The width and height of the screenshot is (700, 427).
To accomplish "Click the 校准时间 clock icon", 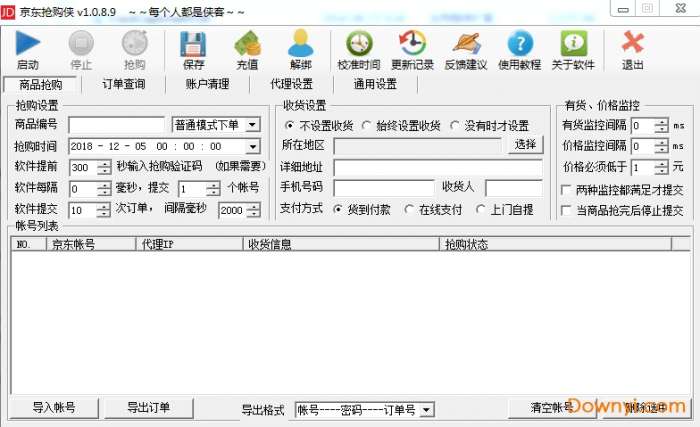I will click(359, 44).
